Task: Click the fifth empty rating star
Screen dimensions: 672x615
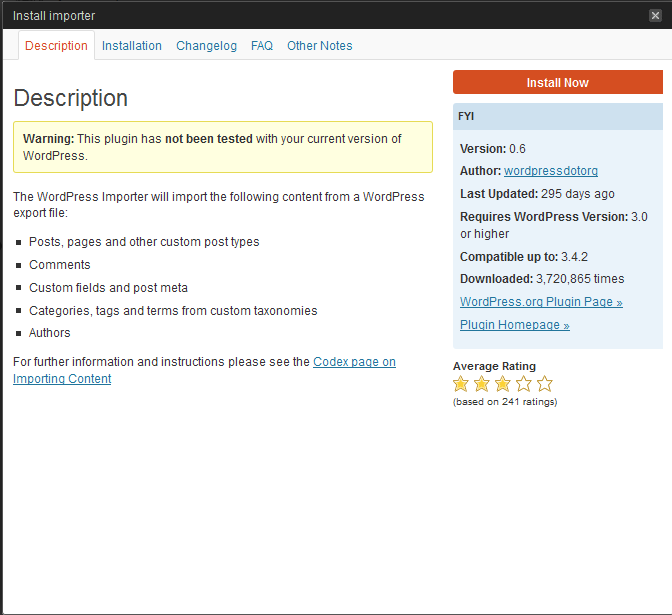Action: 544,384
